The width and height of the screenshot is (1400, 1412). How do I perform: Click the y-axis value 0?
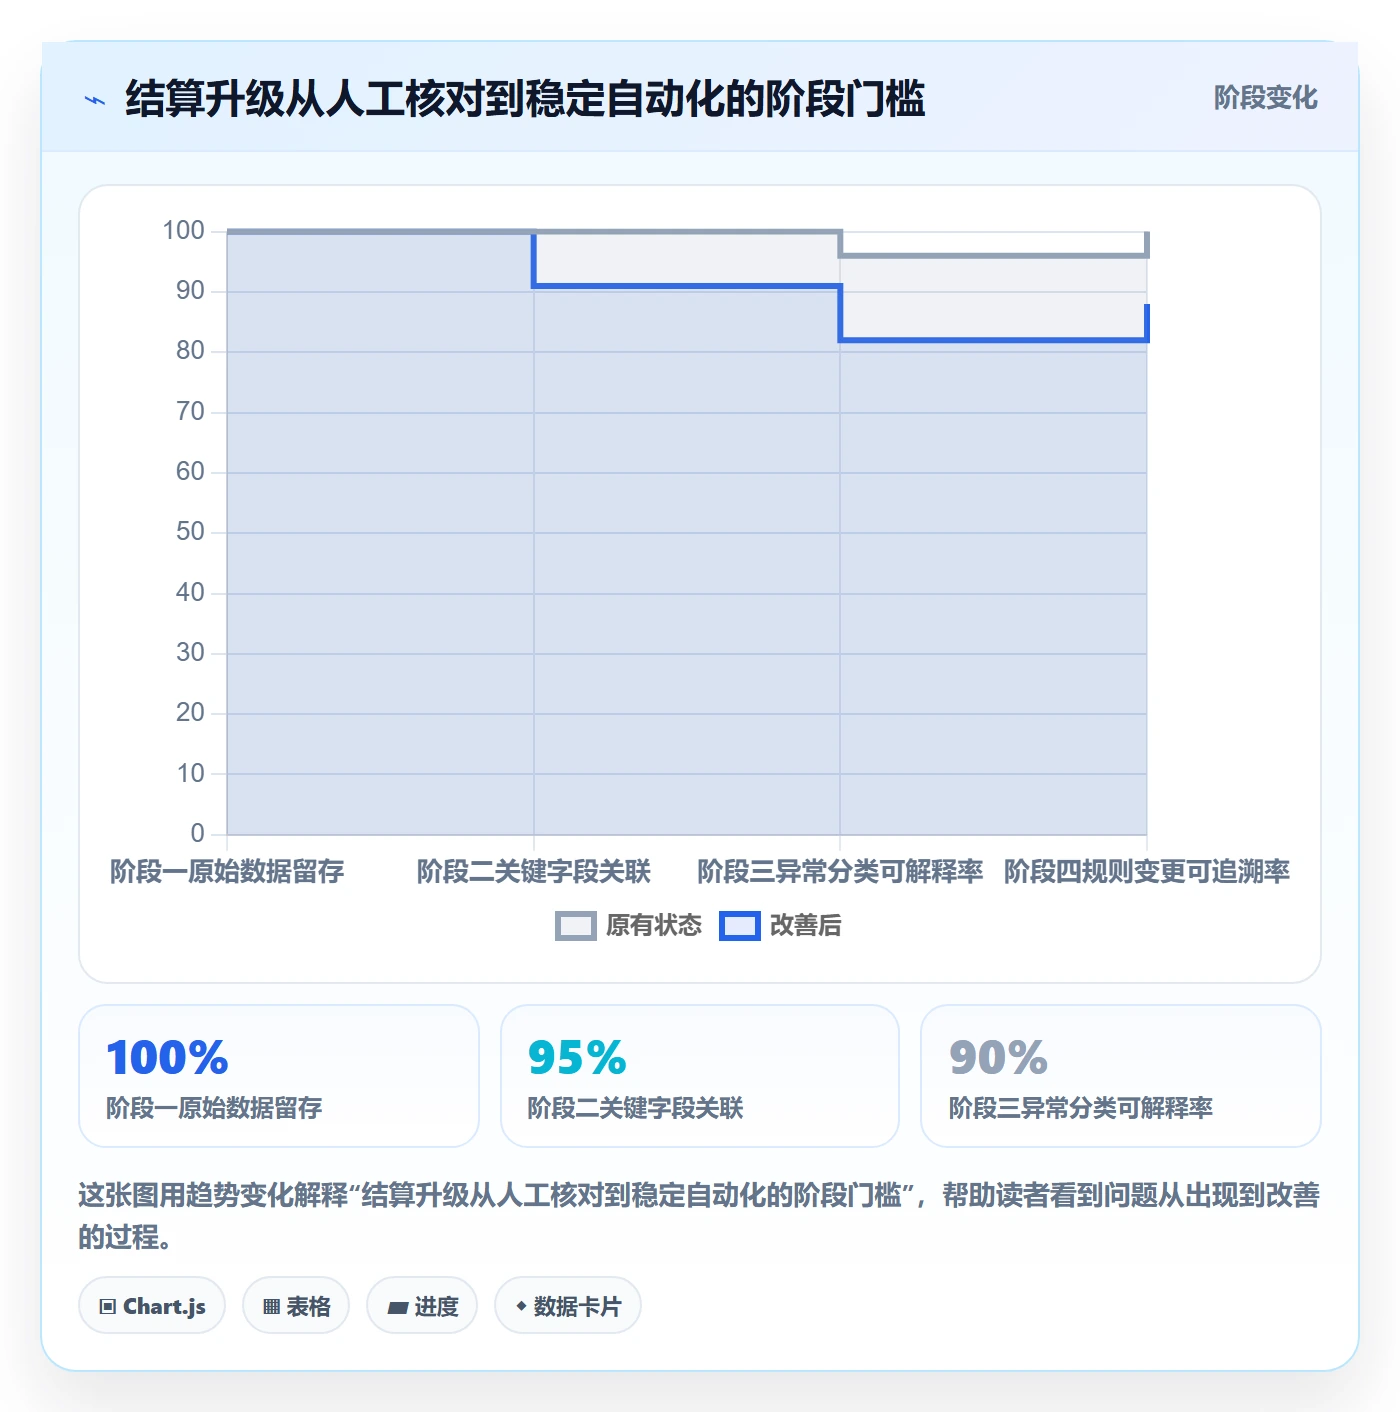pos(198,834)
